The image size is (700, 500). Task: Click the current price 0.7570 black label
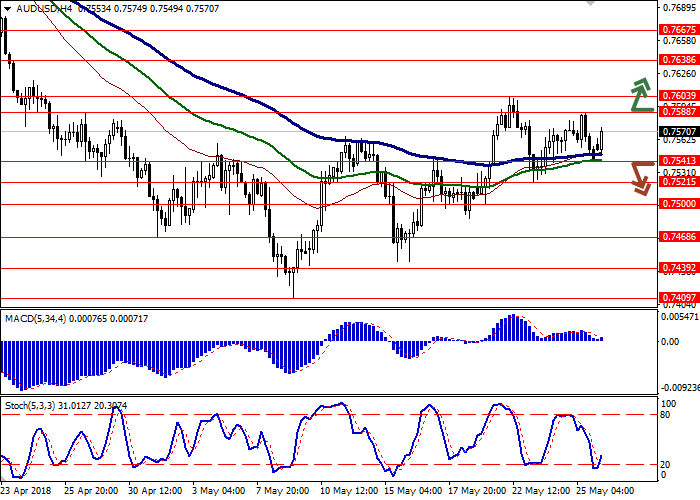[677, 131]
